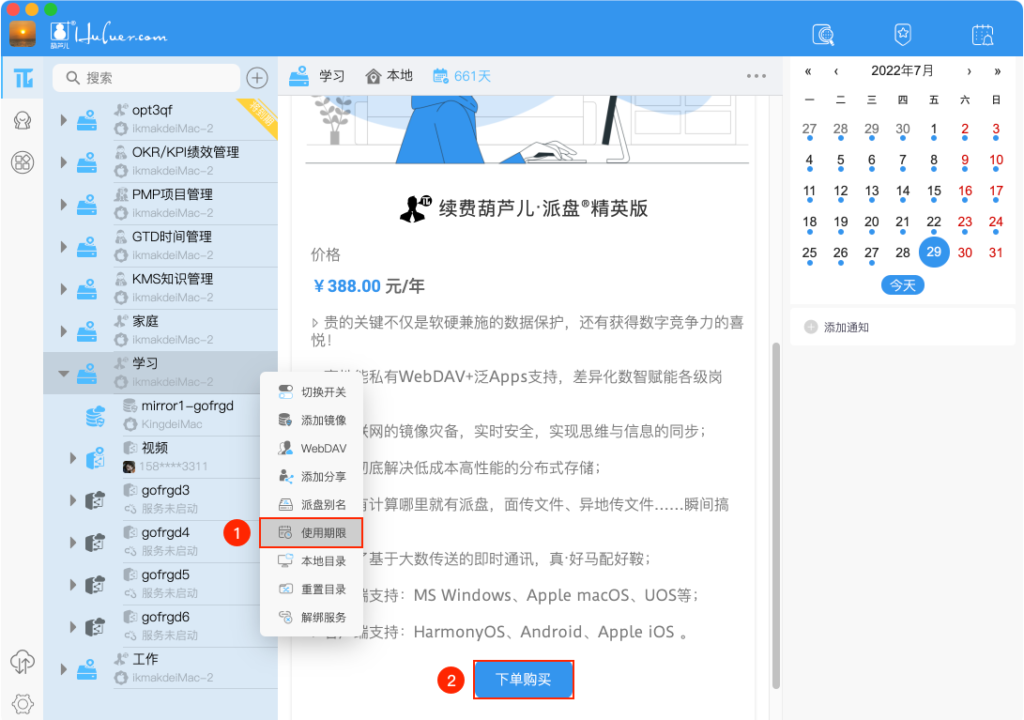This screenshot has height=720, width=1024.
Task: Open the user head sidebar icon
Action: click(x=23, y=121)
